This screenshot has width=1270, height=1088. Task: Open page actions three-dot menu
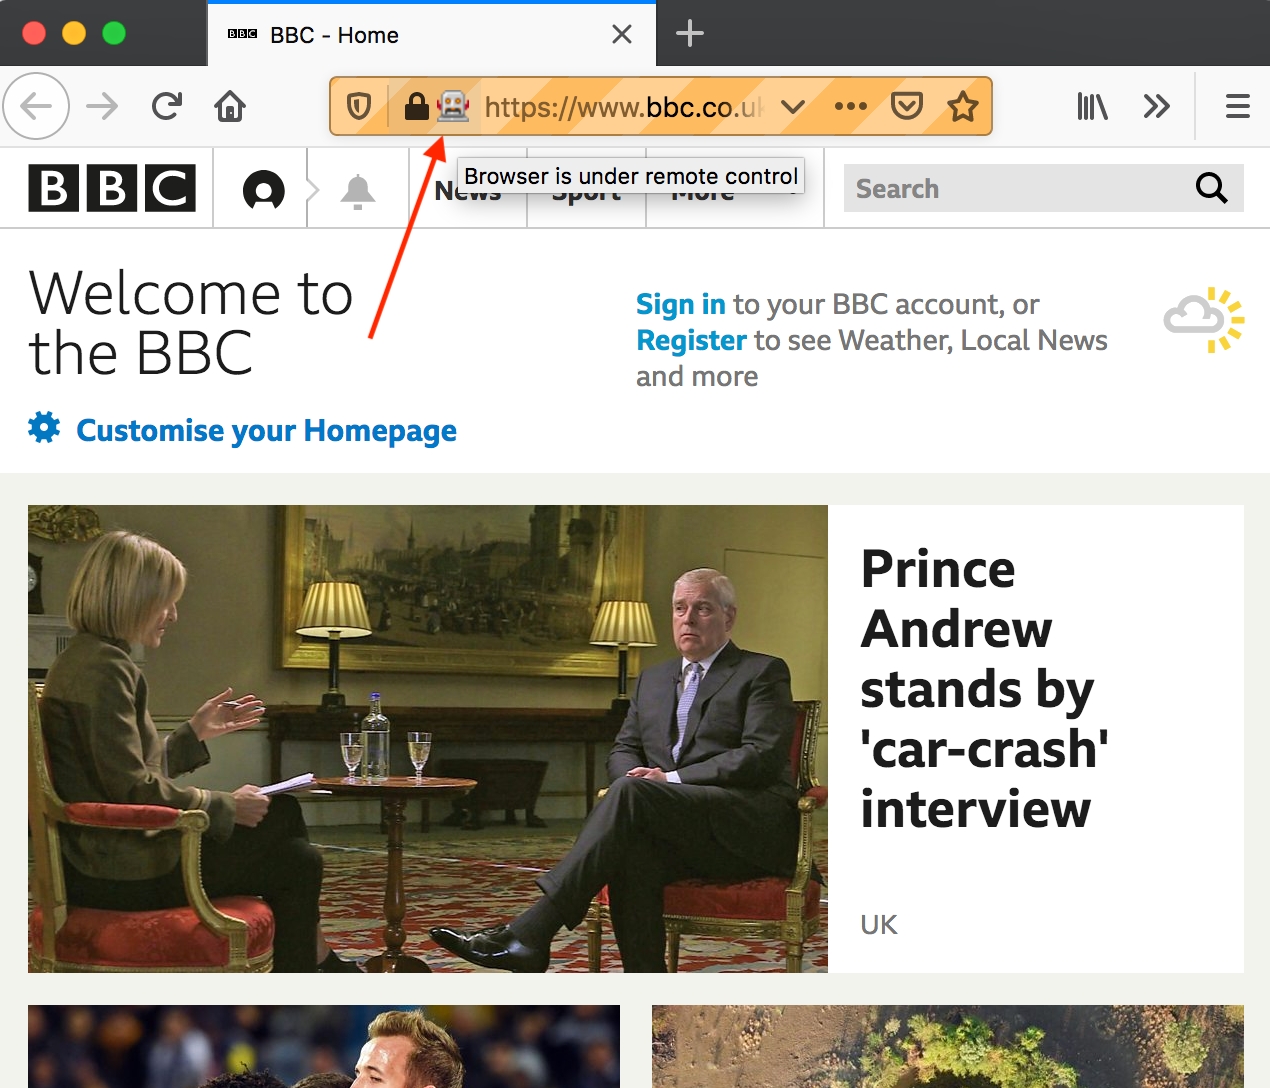click(850, 106)
